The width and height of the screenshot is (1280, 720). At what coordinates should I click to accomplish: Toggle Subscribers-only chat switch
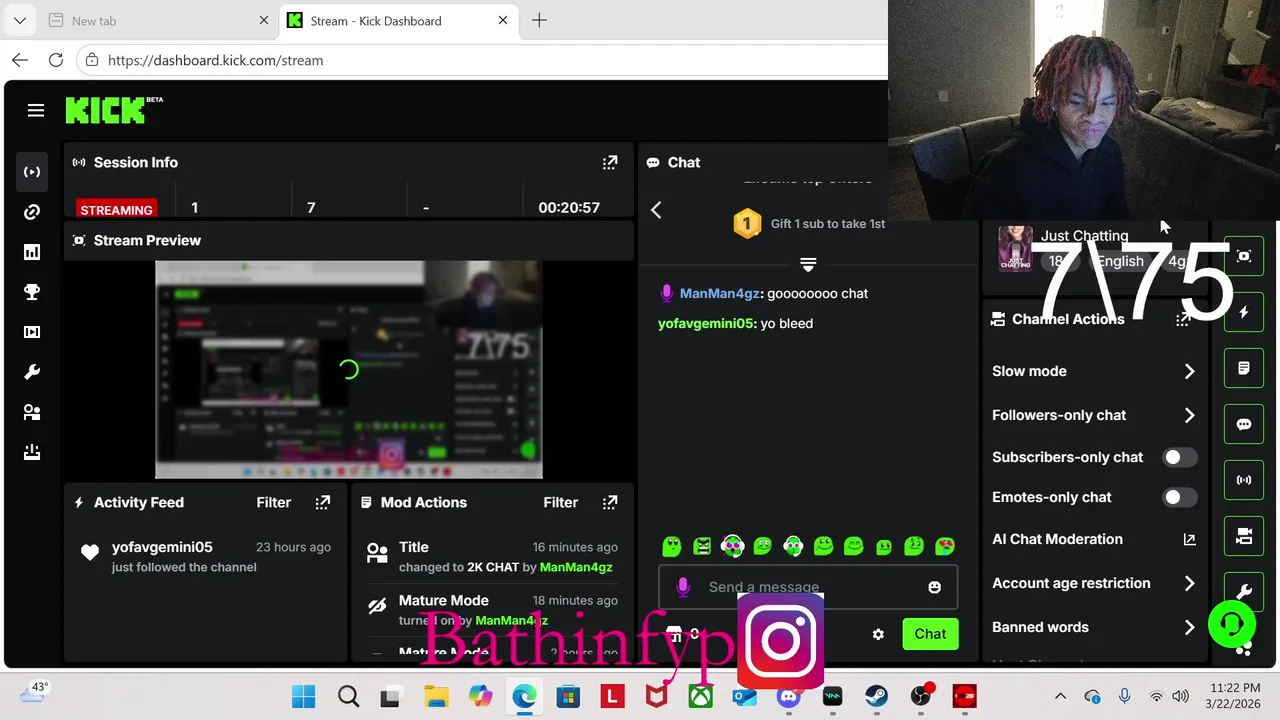point(1179,457)
